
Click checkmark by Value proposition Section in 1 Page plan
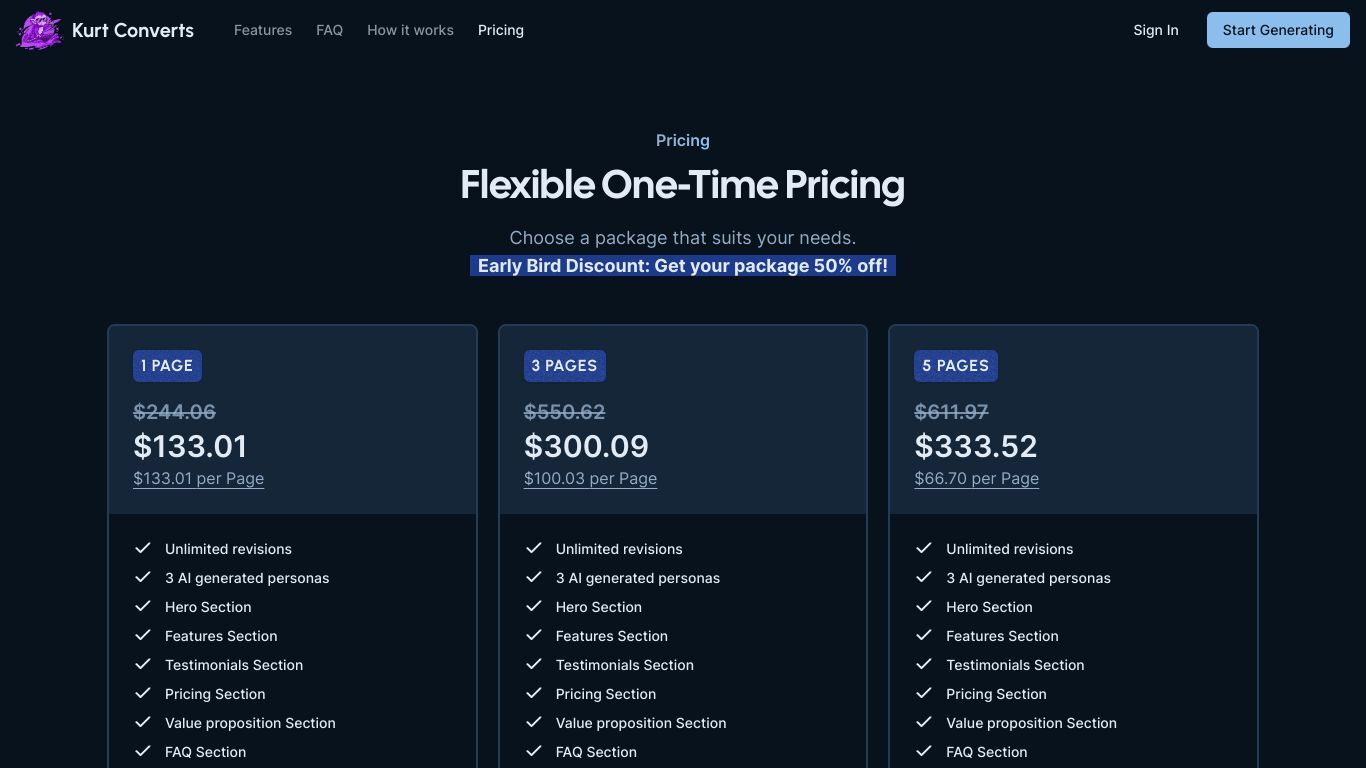pos(143,722)
